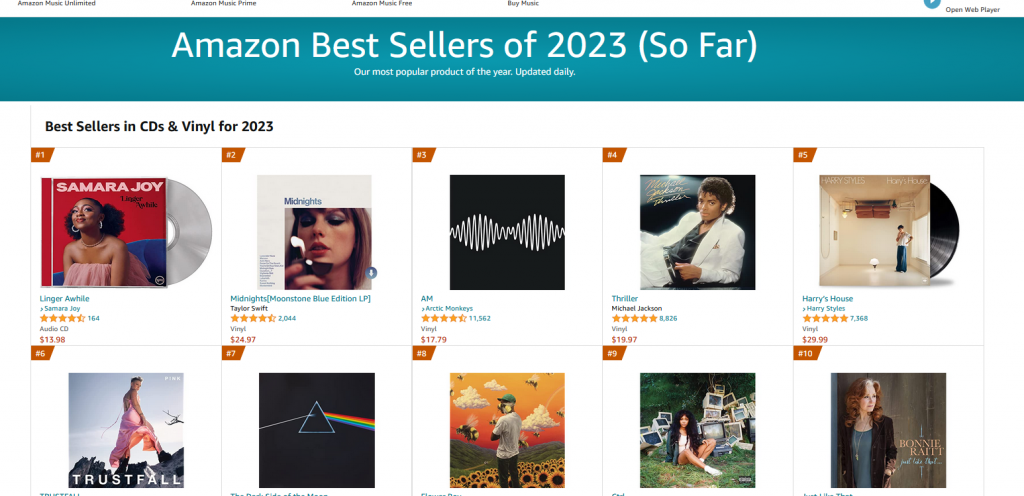View the 8,826 reviews for Thriller
Screen dimensions: 1024x496
tap(669, 318)
